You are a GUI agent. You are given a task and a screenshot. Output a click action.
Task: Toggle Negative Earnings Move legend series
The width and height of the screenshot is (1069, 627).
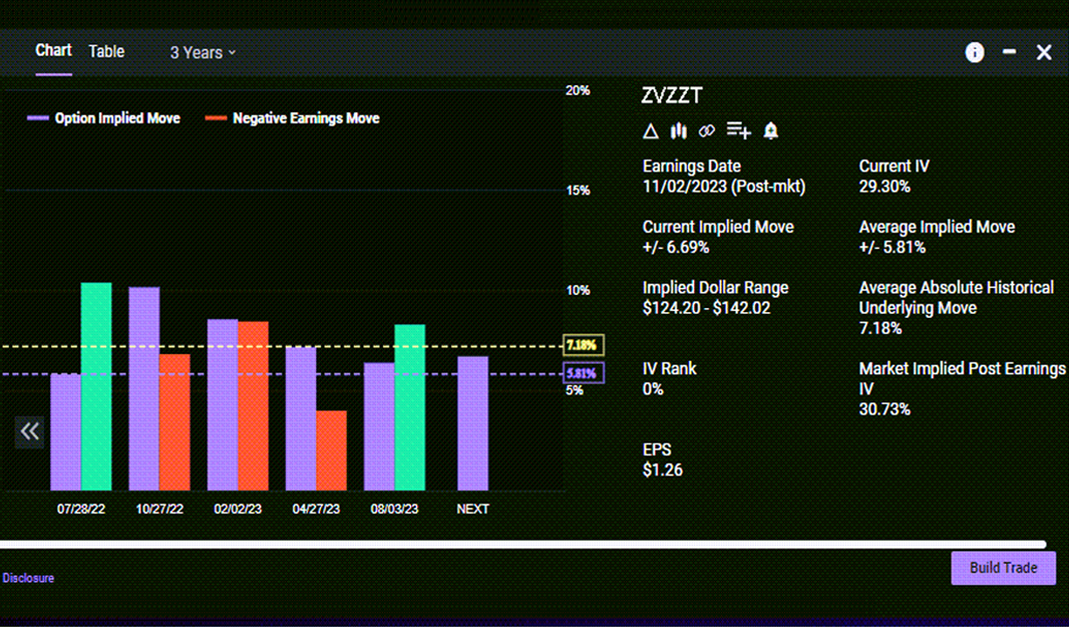click(292, 118)
